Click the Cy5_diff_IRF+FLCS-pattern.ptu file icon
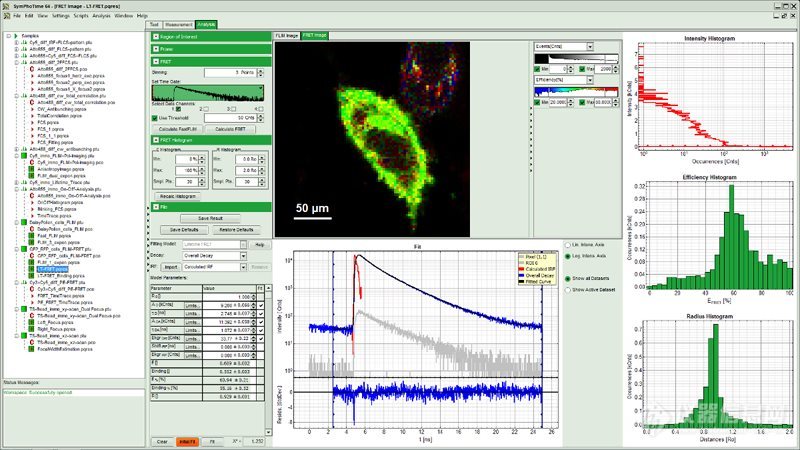The height and width of the screenshot is (450, 800). pos(25,40)
